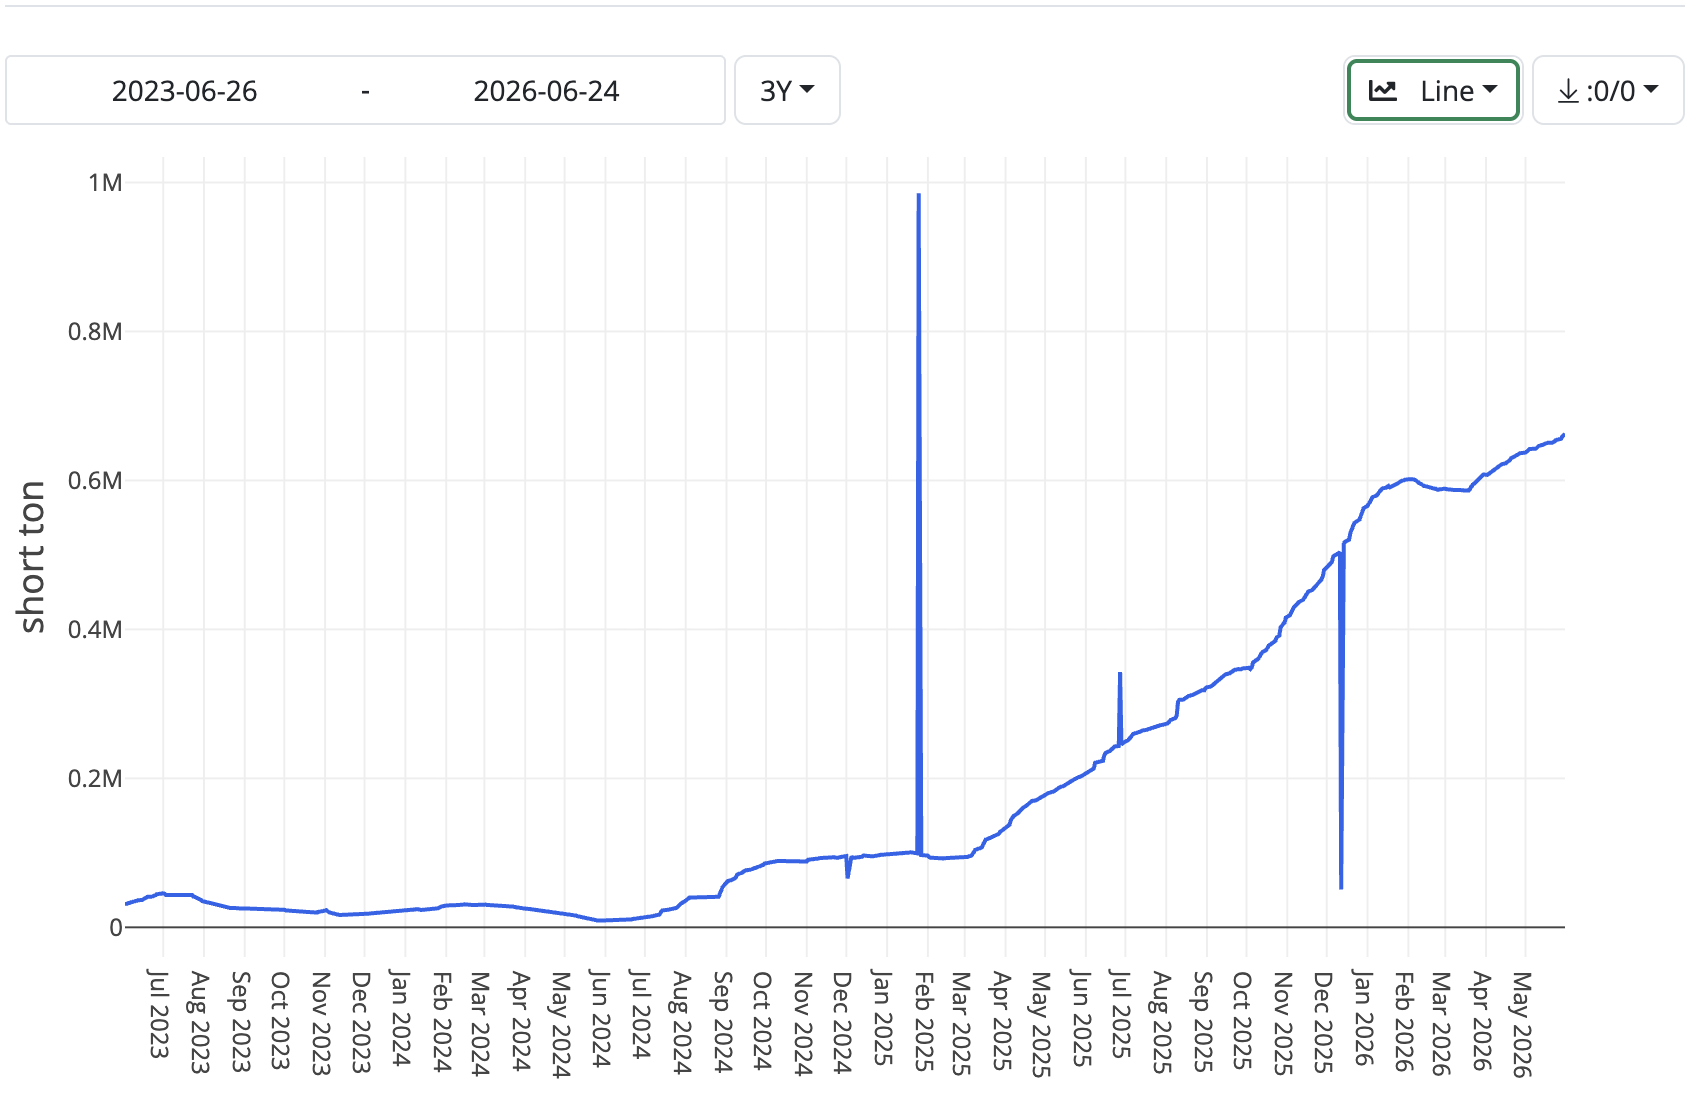Click the line chart icon in the Line button
The height and width of the screenshot is (1114, 1698).
(x=1382, y=91)
